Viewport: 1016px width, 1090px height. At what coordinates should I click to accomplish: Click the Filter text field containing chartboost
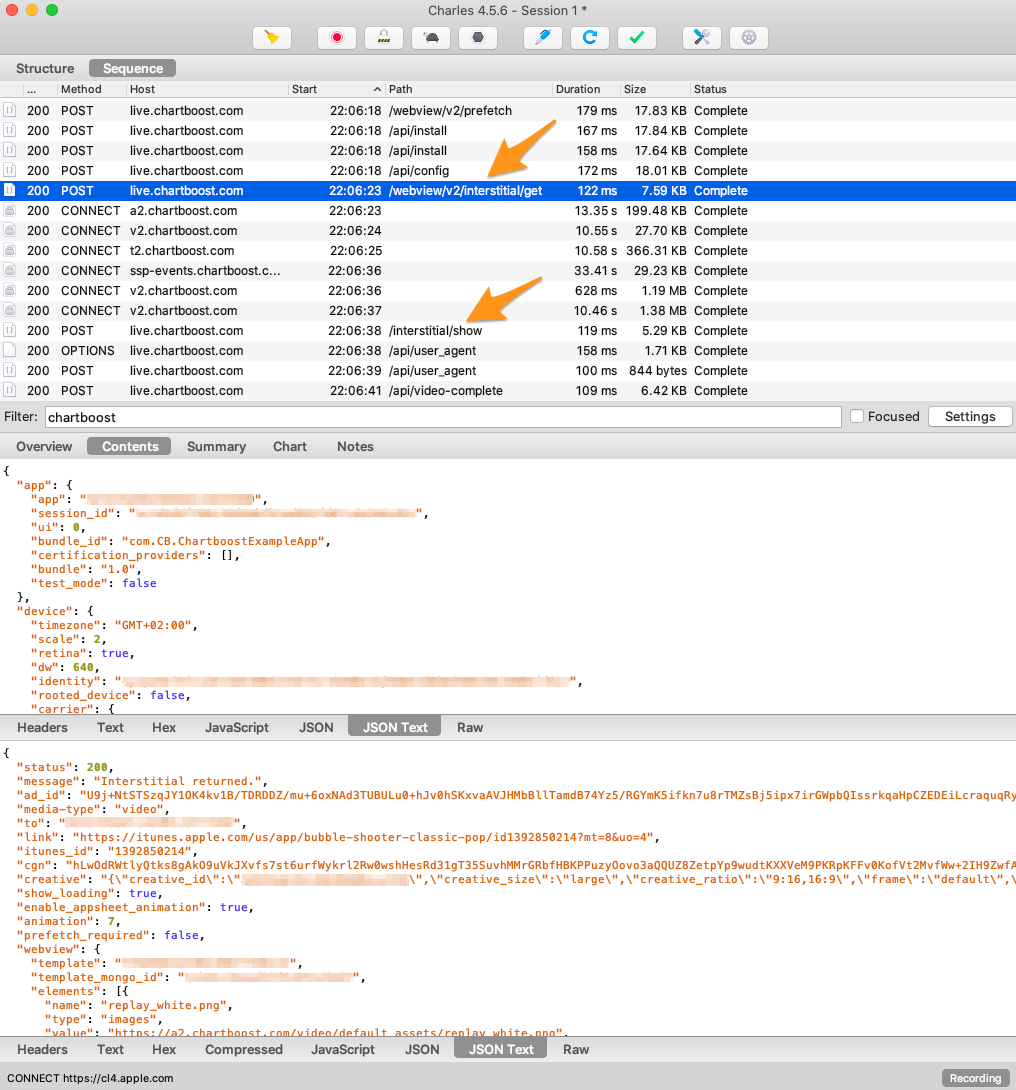click(x=443, y=417)
